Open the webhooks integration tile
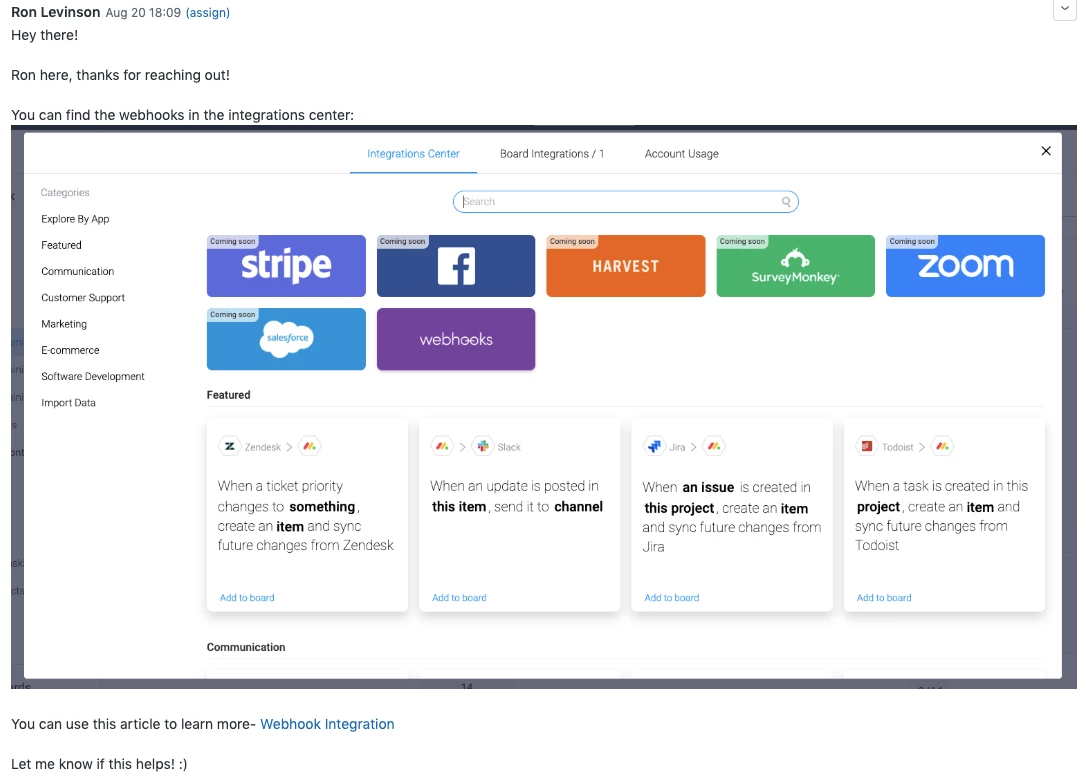 [x=456, y=339]
